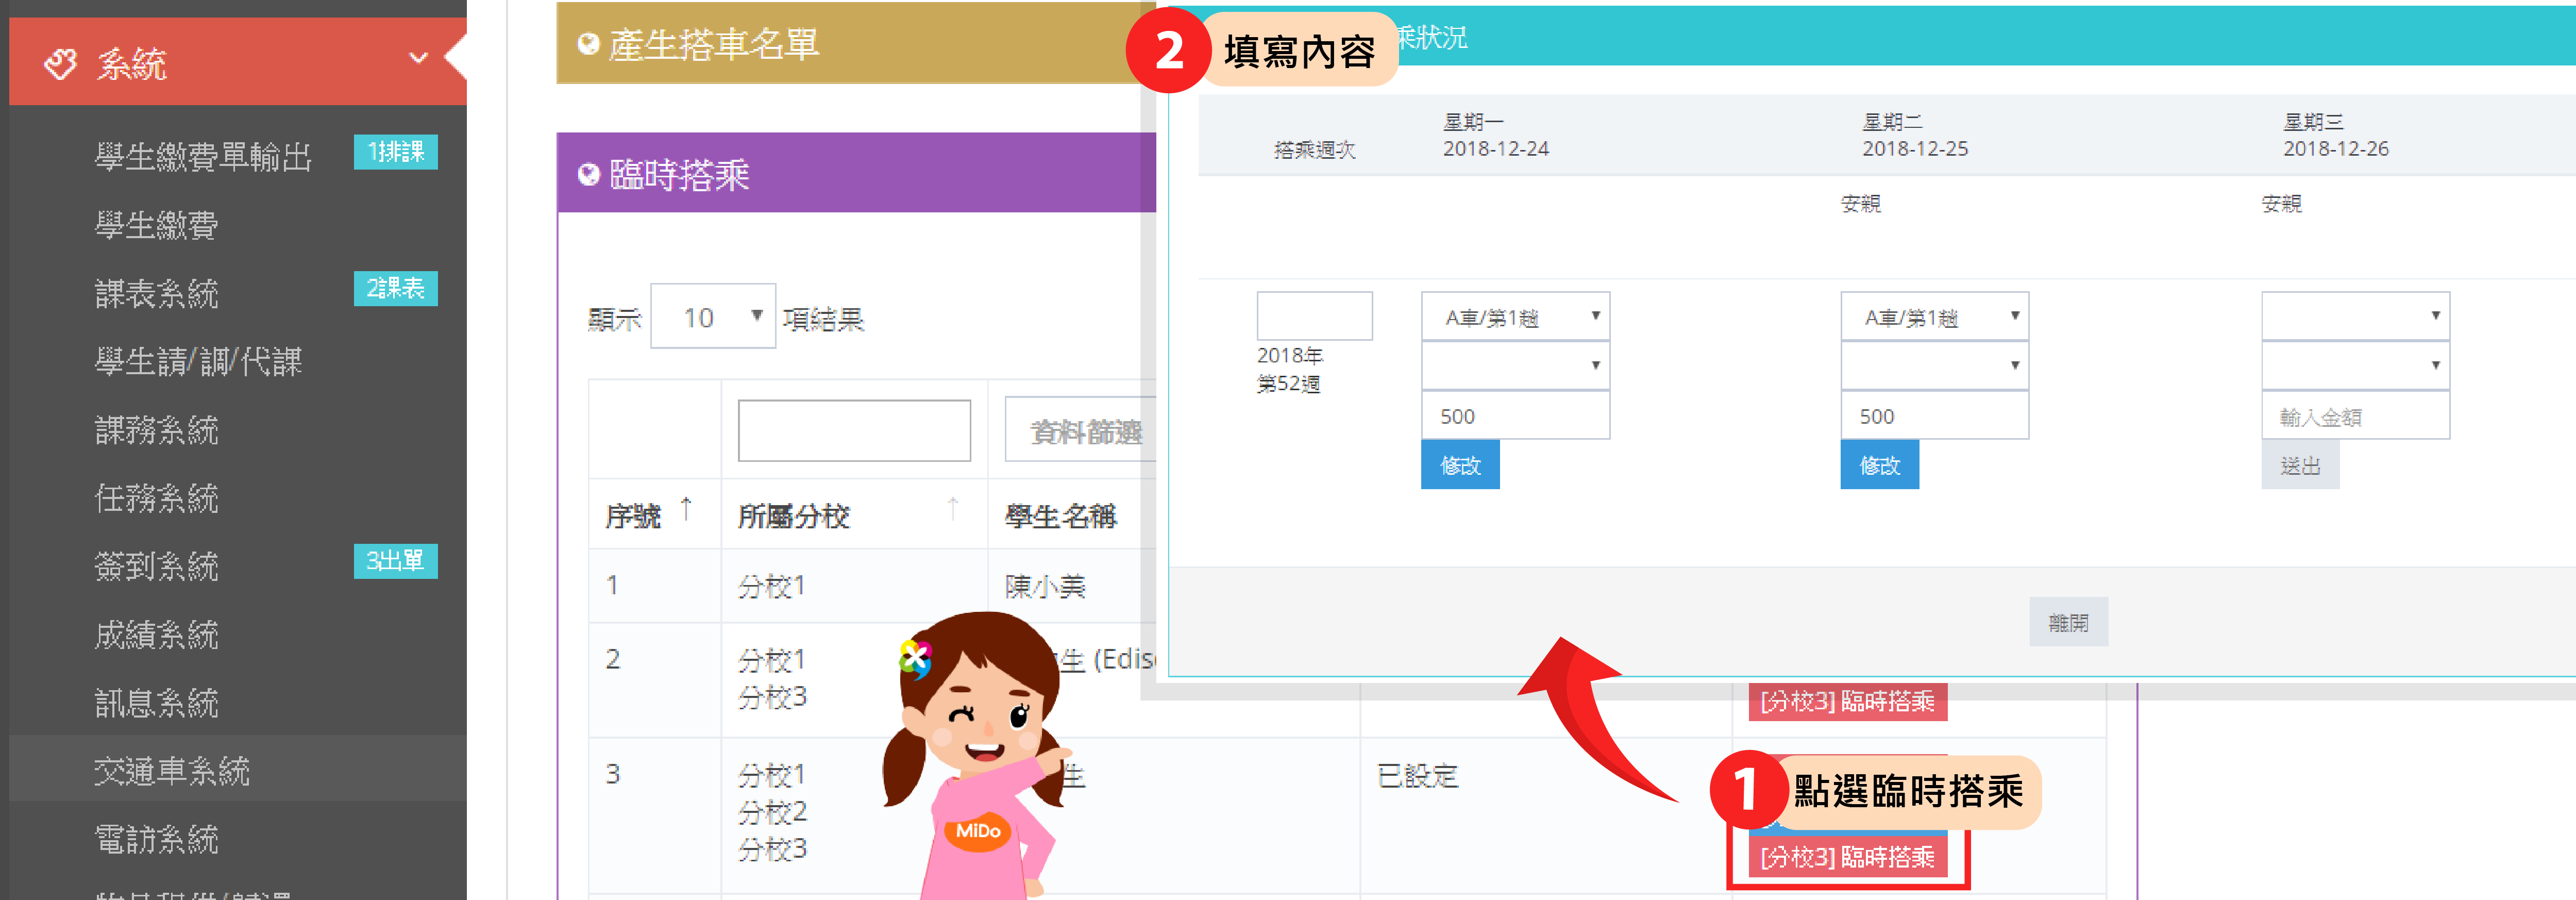Open the 10 results-per-page dropdown

[712, 317]
